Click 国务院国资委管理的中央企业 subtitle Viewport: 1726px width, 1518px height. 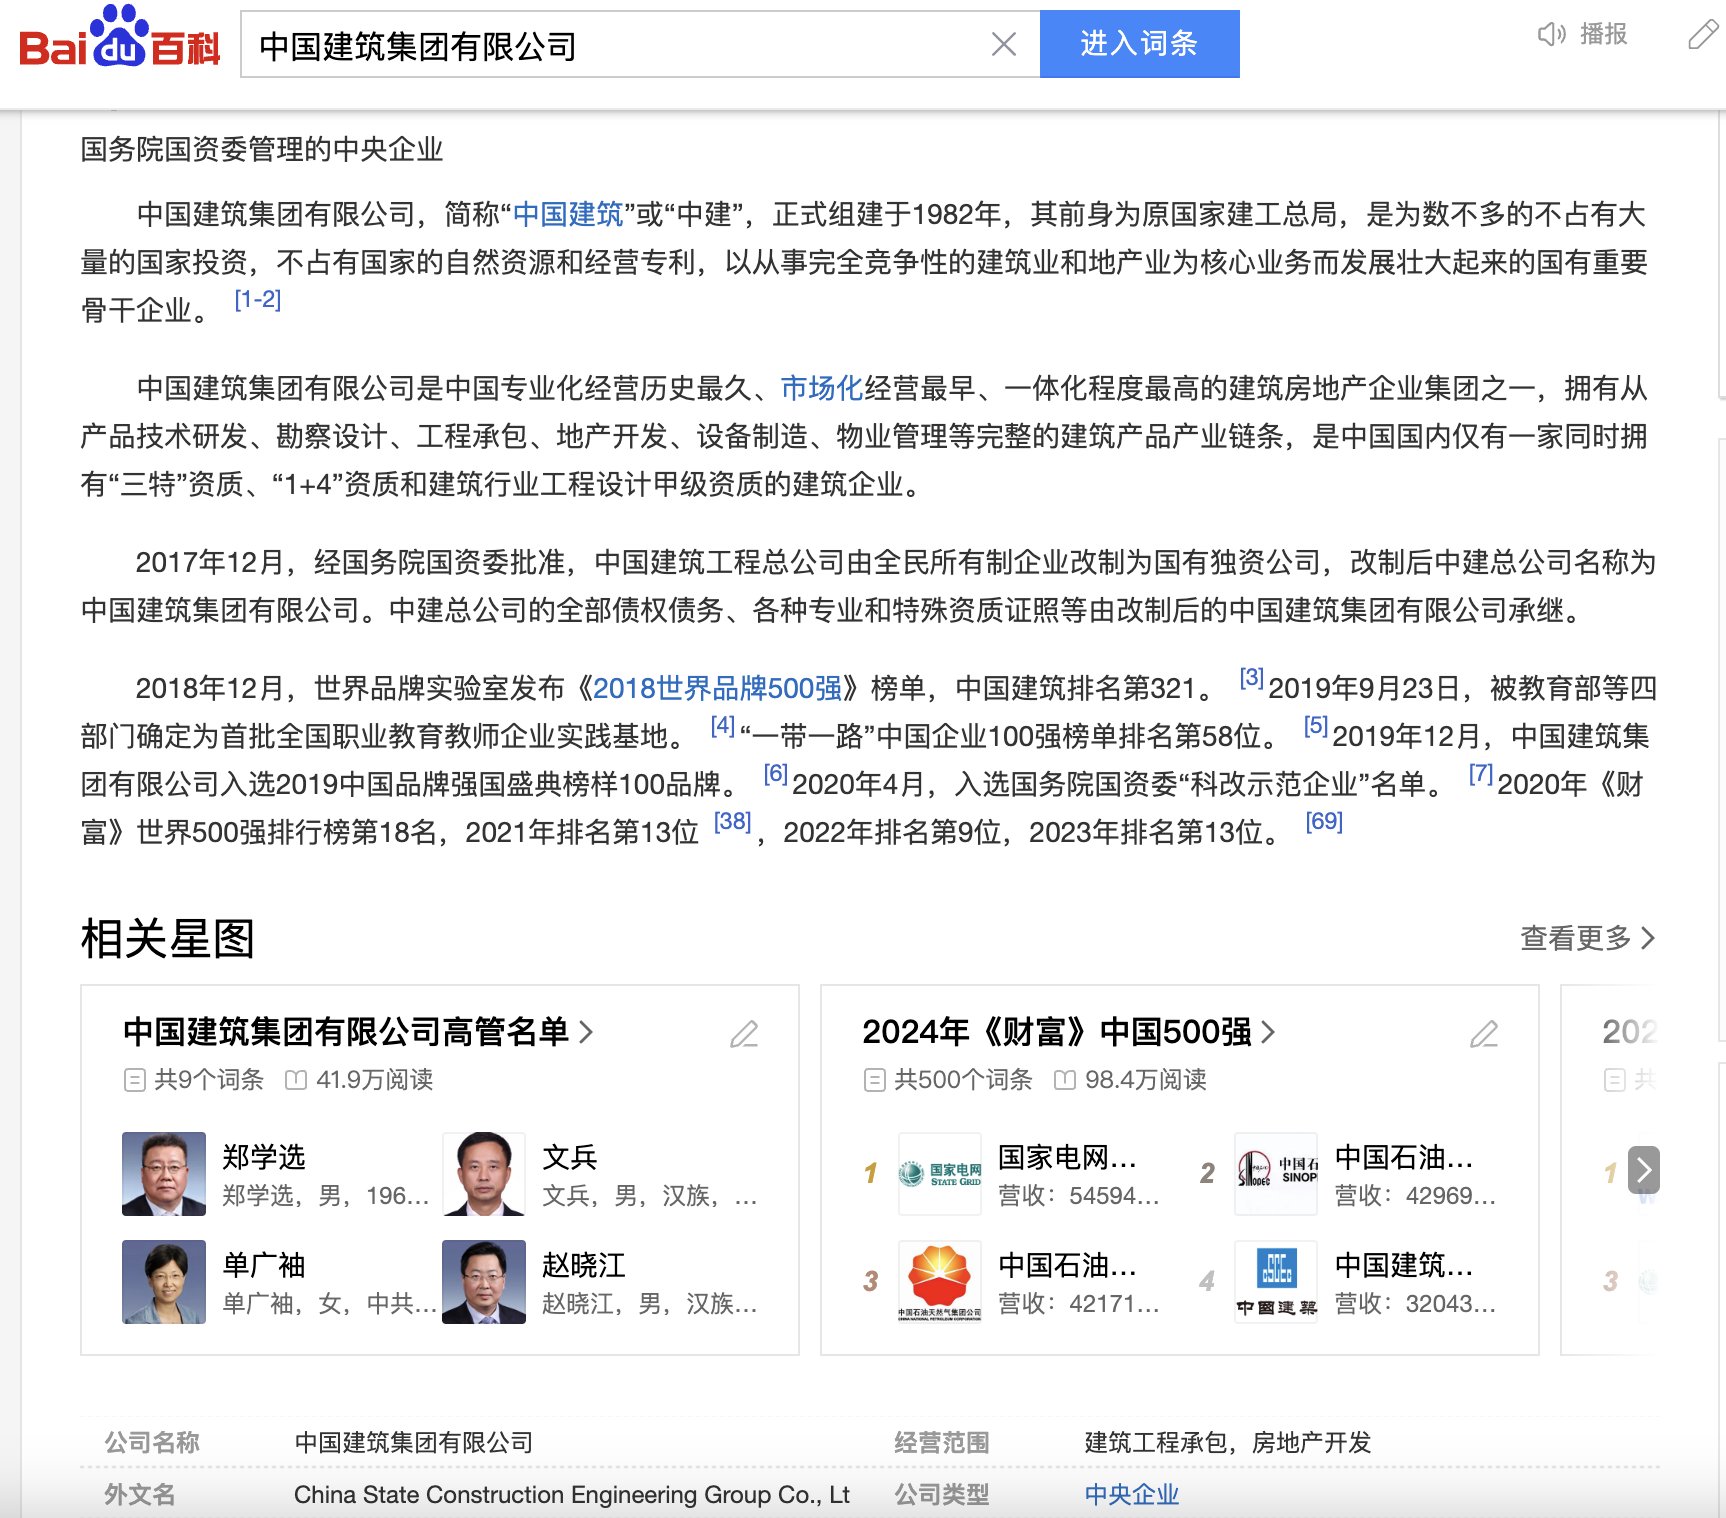pos(262,149)
